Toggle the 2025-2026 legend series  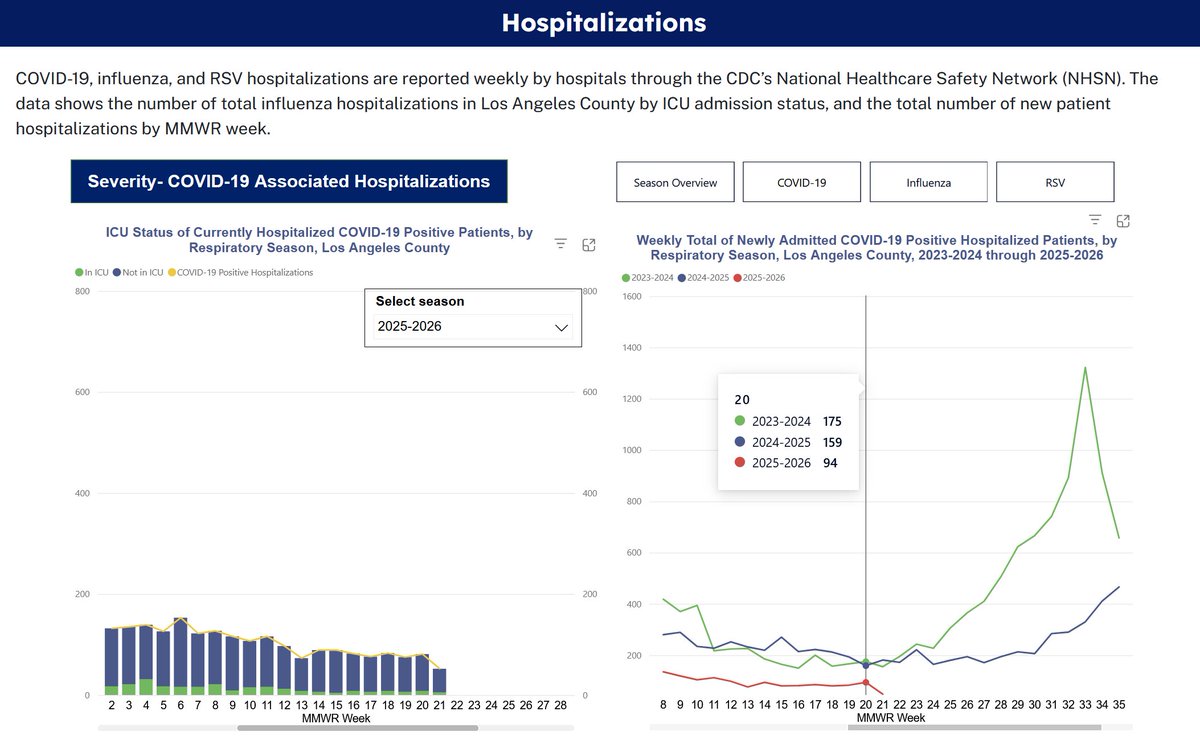[759, 277]
